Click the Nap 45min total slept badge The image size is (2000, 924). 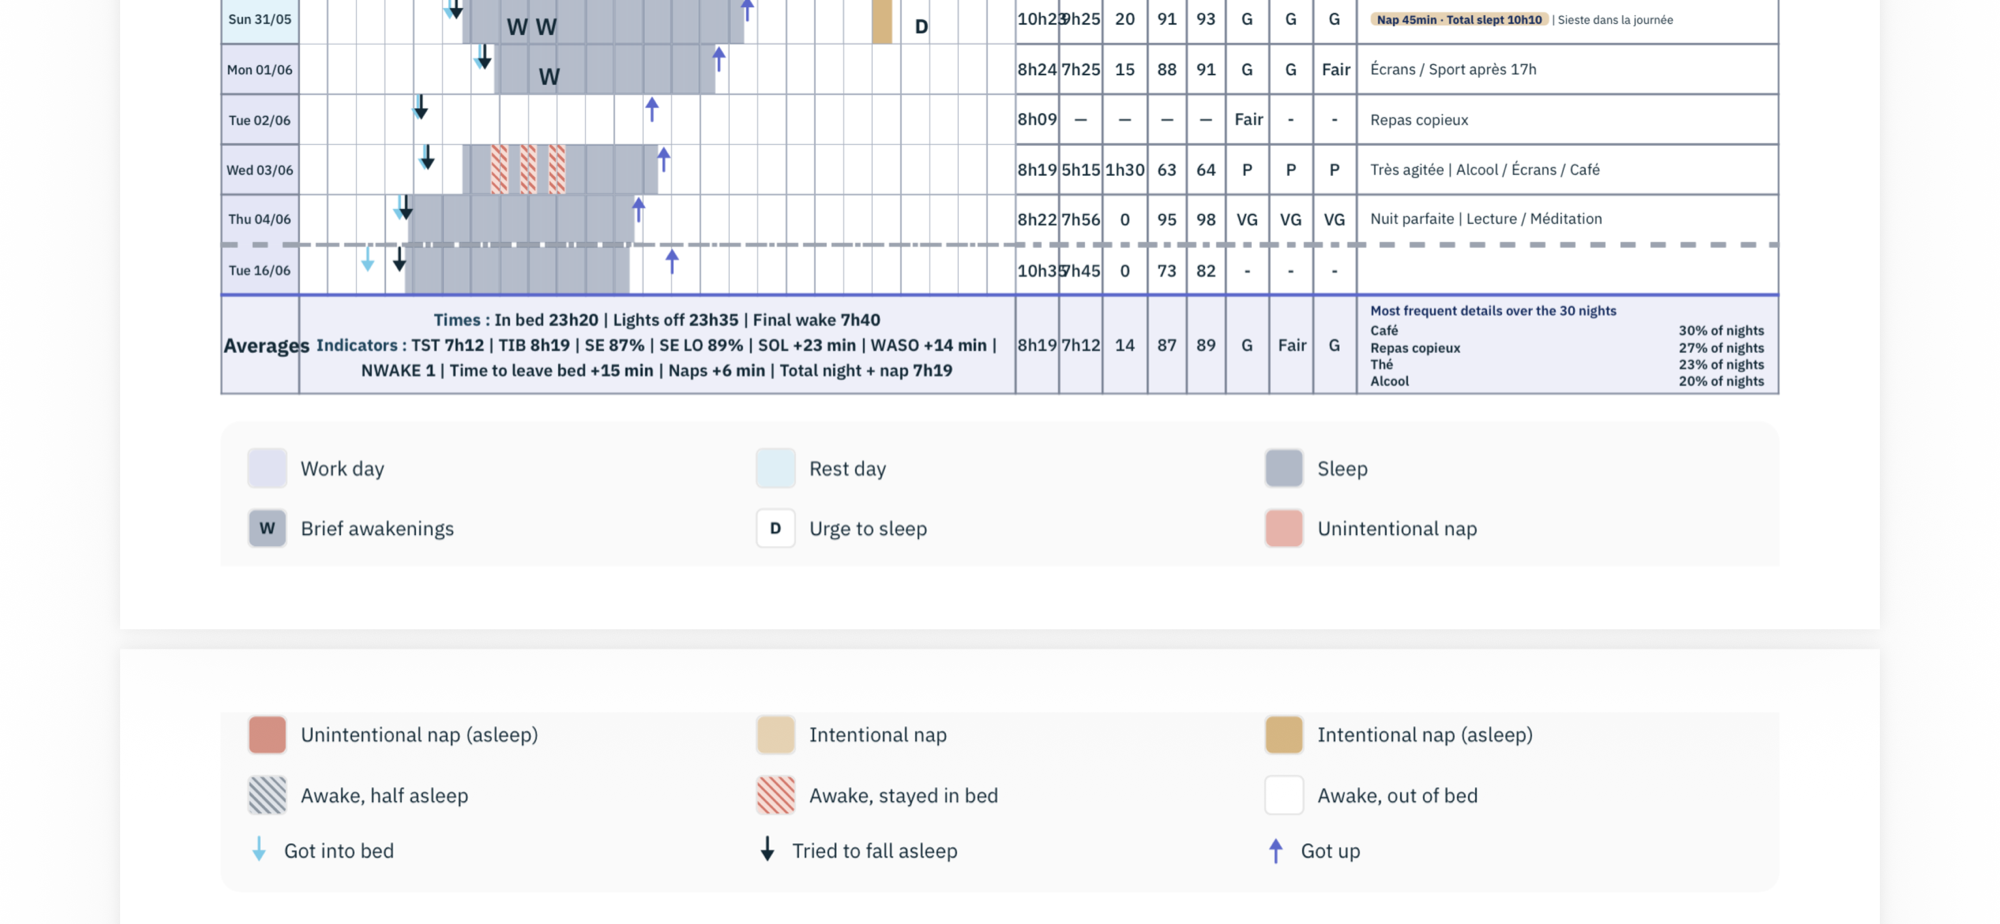[1459, 19]
